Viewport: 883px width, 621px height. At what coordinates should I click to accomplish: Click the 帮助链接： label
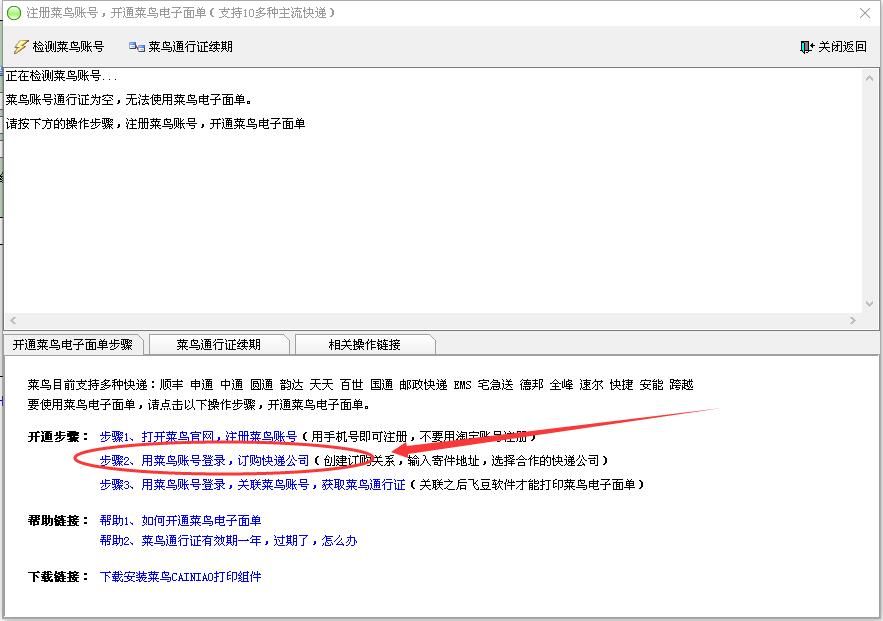[x=58, y=520]
